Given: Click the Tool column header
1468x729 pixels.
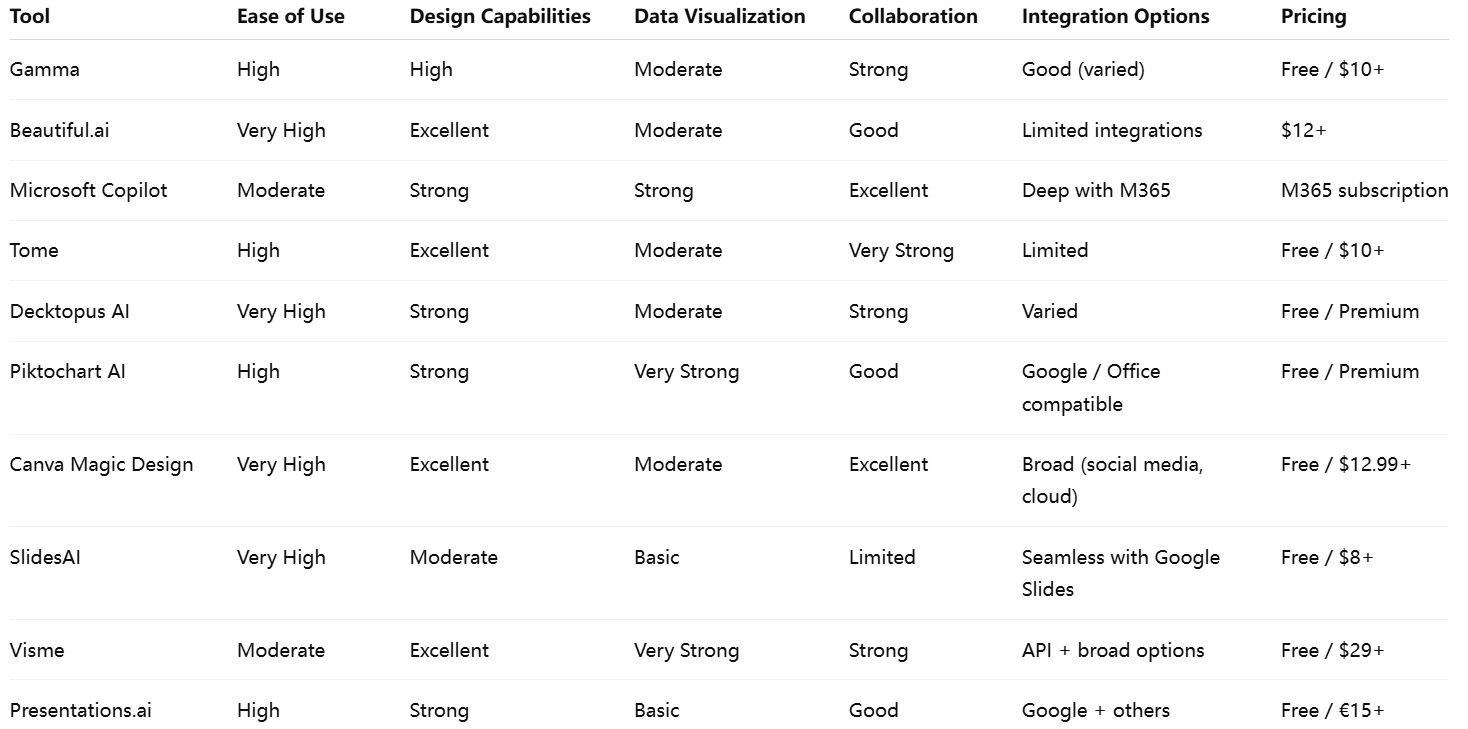Looking at the screenshot, I should (30, 17).
